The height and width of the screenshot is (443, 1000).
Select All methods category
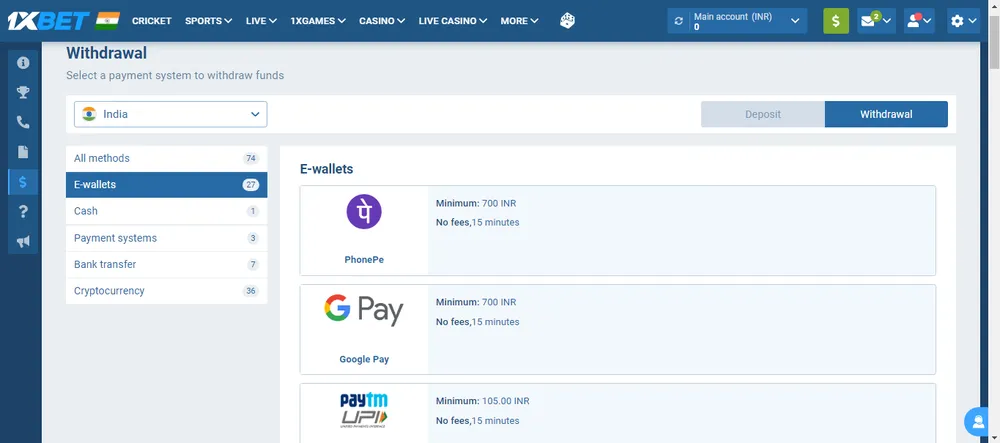pos(166,158)
